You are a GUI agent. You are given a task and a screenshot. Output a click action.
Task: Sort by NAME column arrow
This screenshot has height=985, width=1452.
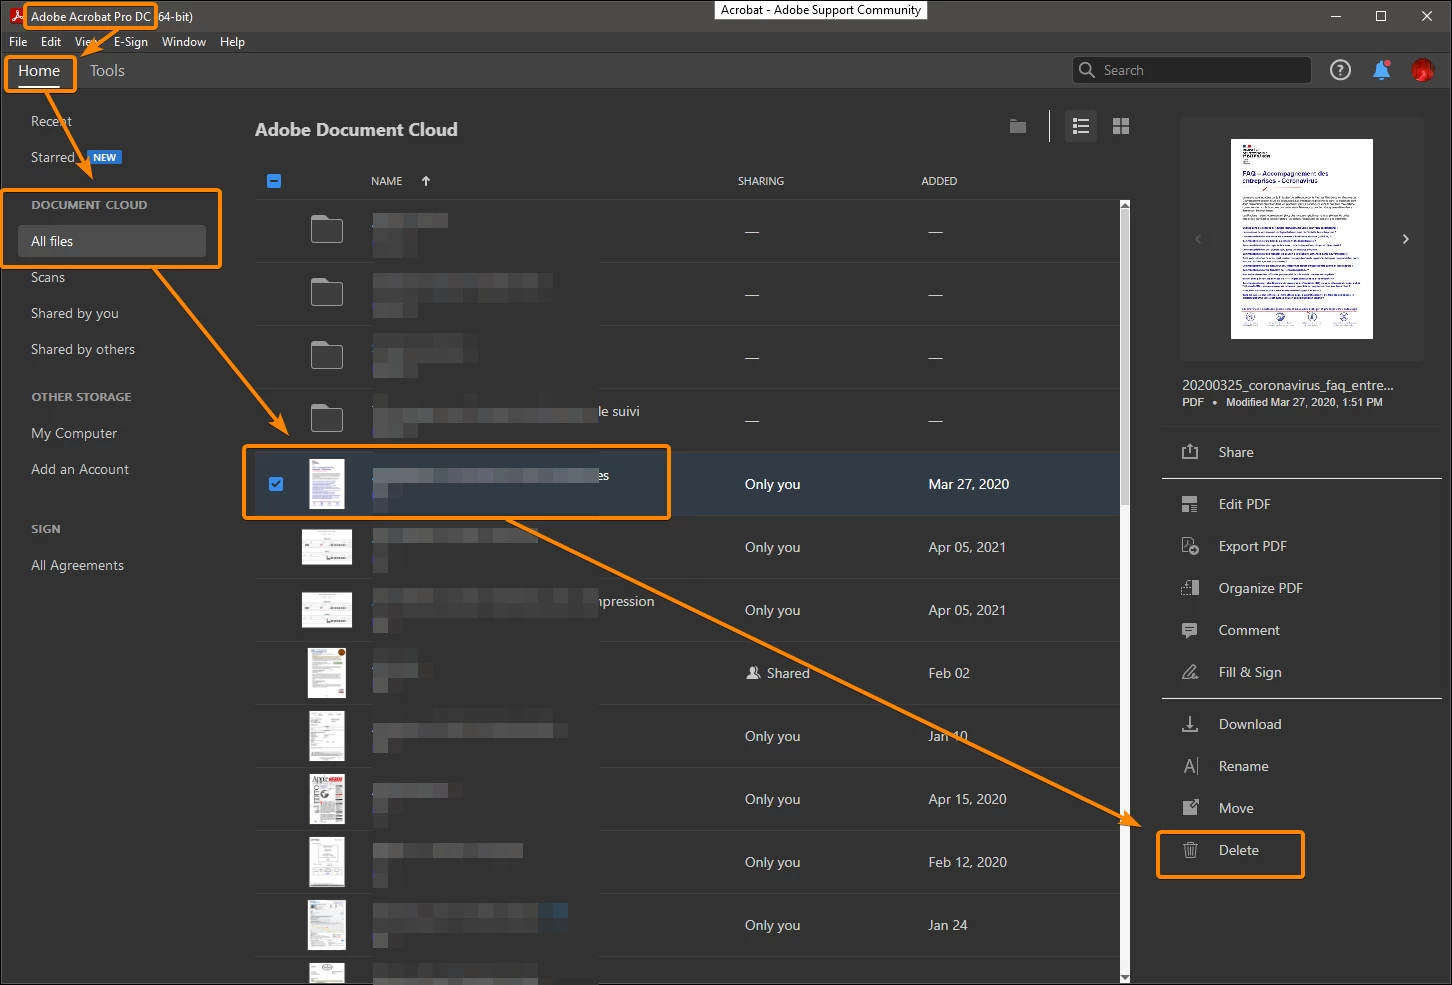426,181
